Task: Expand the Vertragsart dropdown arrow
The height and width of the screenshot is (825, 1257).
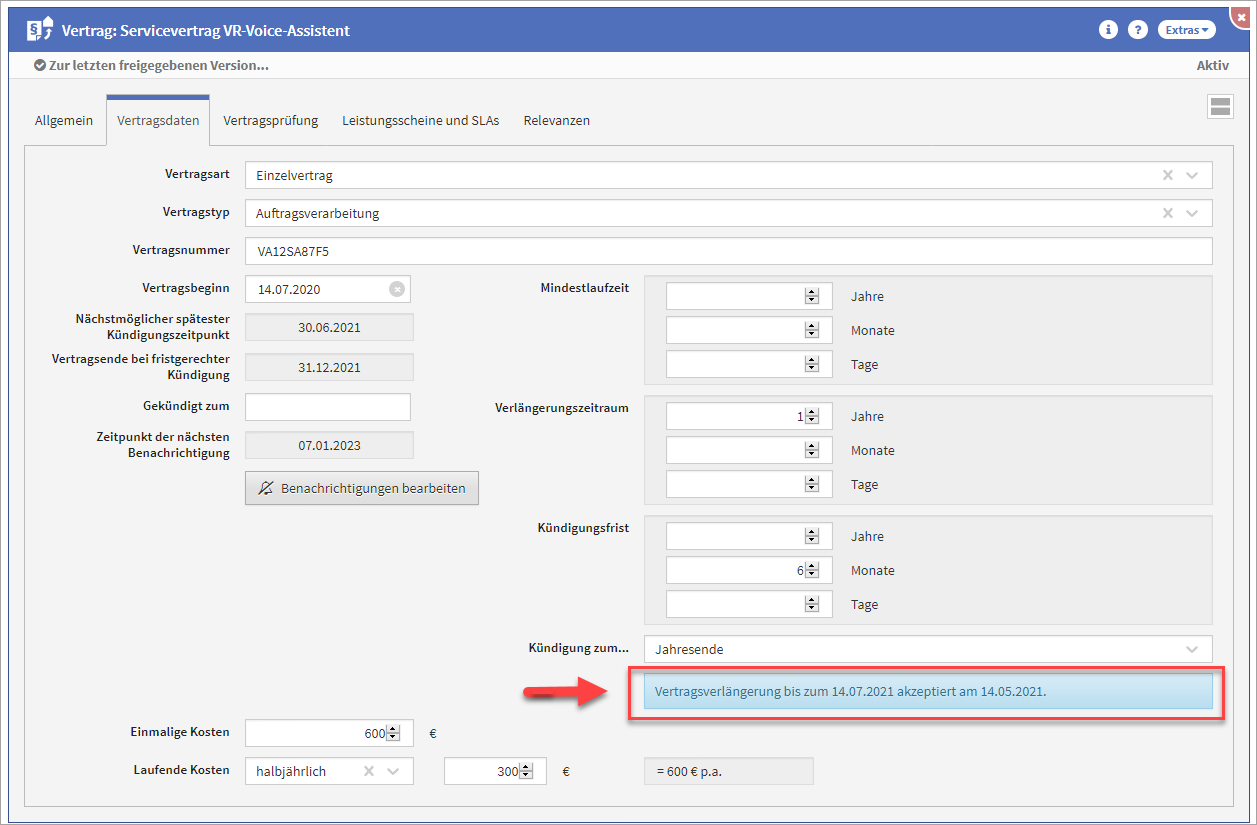Action: click(1192, 175)
